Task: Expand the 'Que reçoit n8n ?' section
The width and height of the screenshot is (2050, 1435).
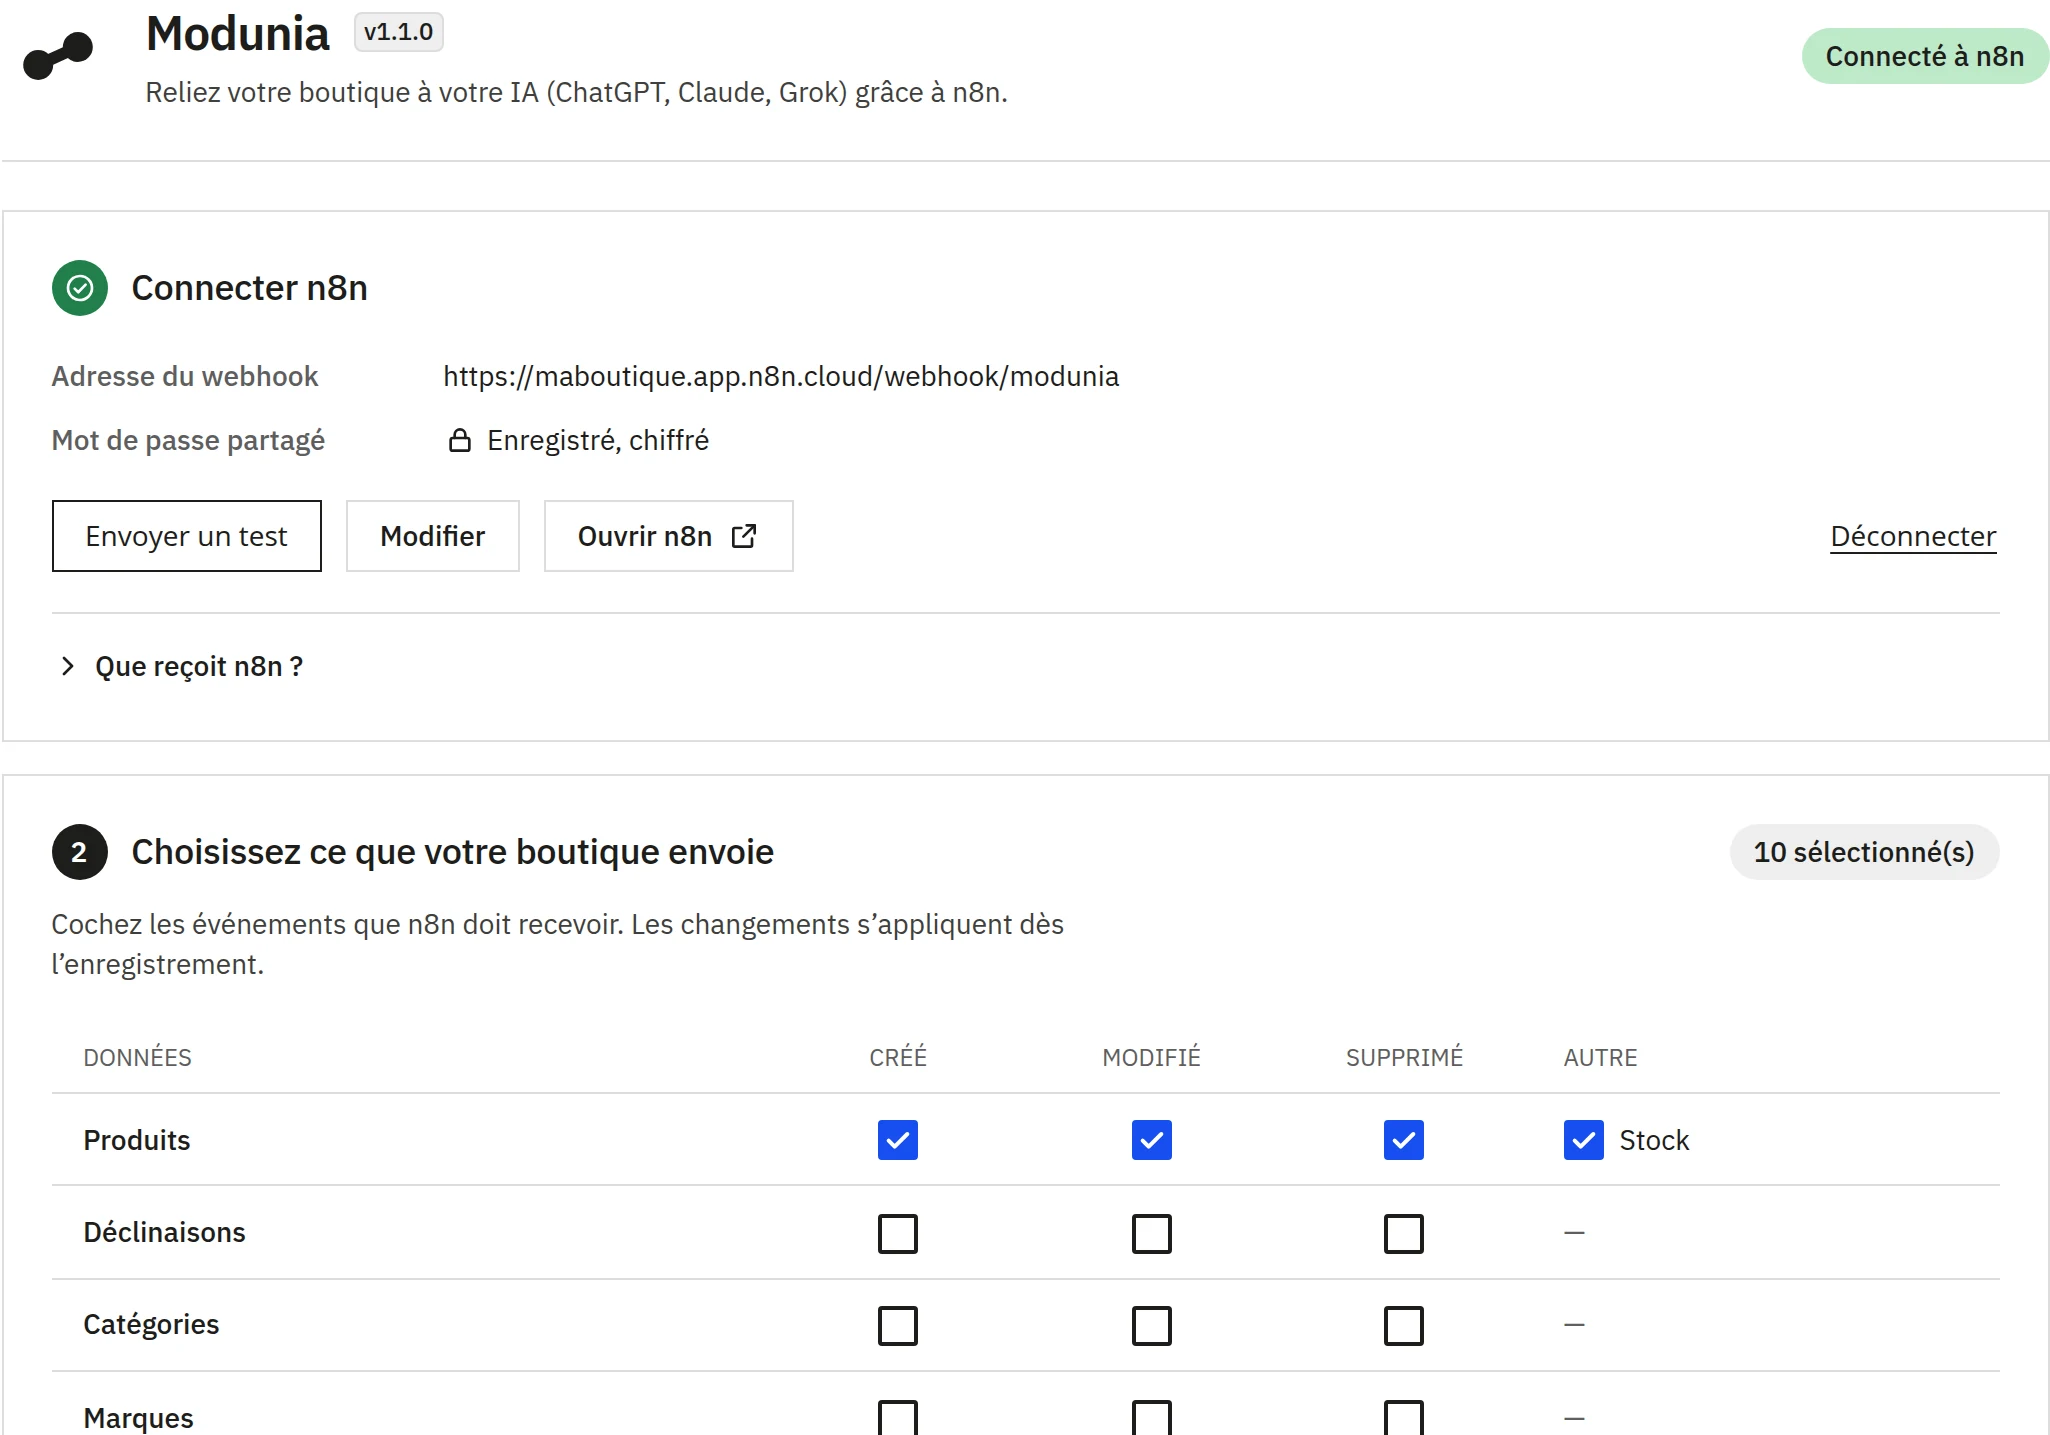Action: [x=181, y=666]
